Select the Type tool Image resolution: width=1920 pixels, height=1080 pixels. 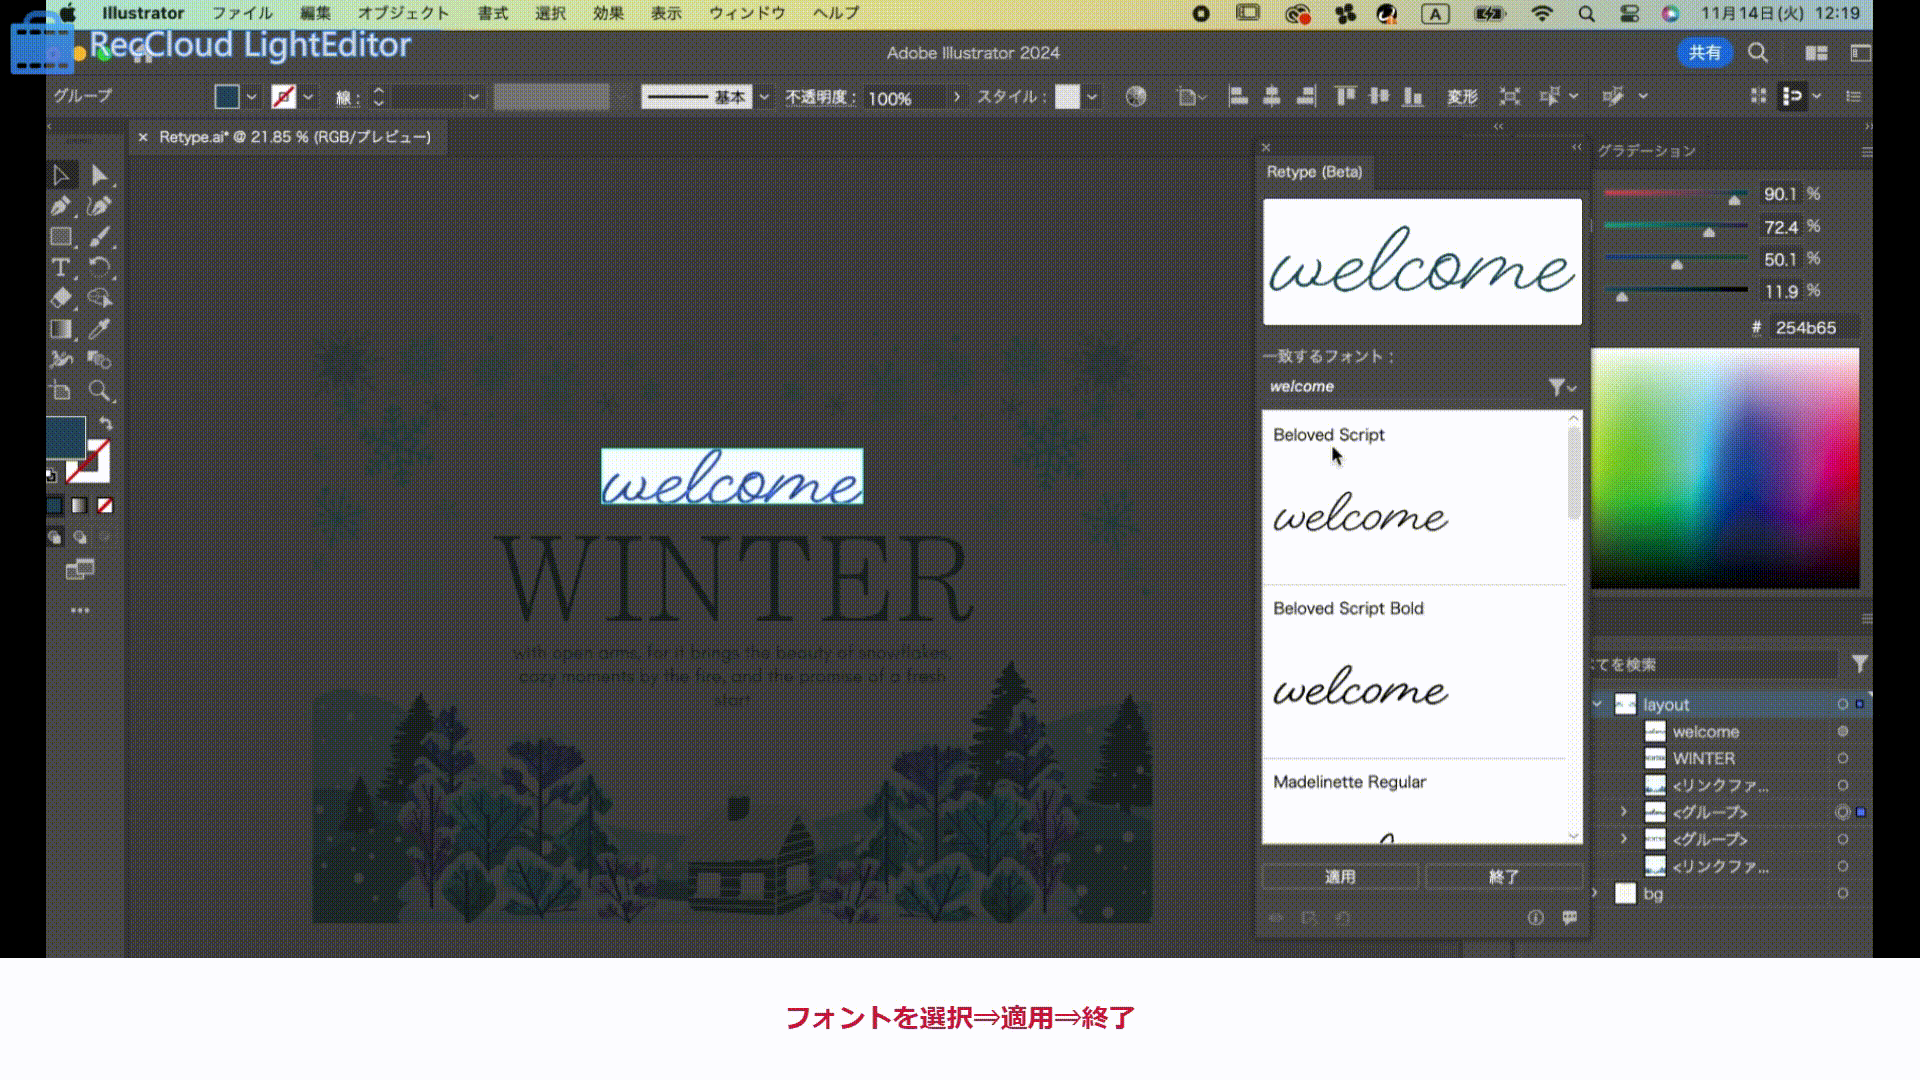(60, 267)
